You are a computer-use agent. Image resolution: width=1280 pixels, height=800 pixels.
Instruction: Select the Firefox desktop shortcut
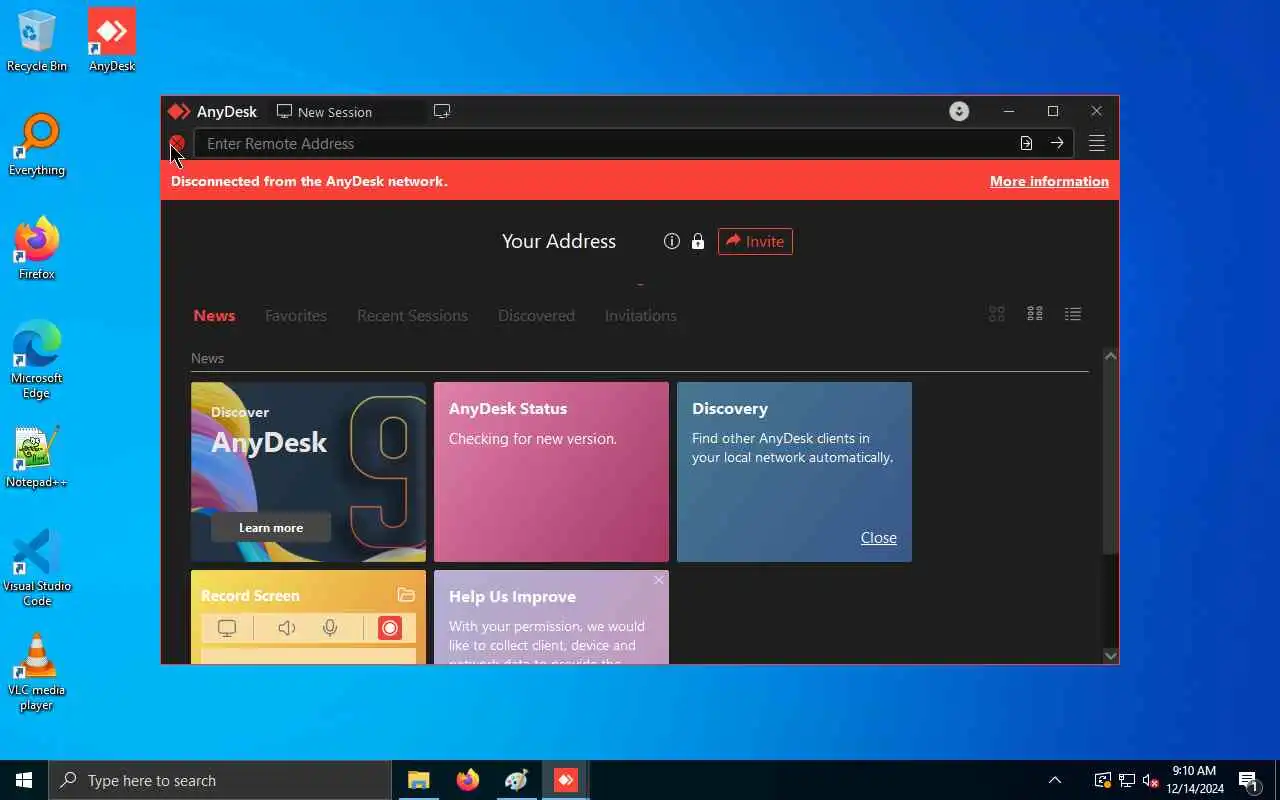pyautogui.click(x=37, y=249)
